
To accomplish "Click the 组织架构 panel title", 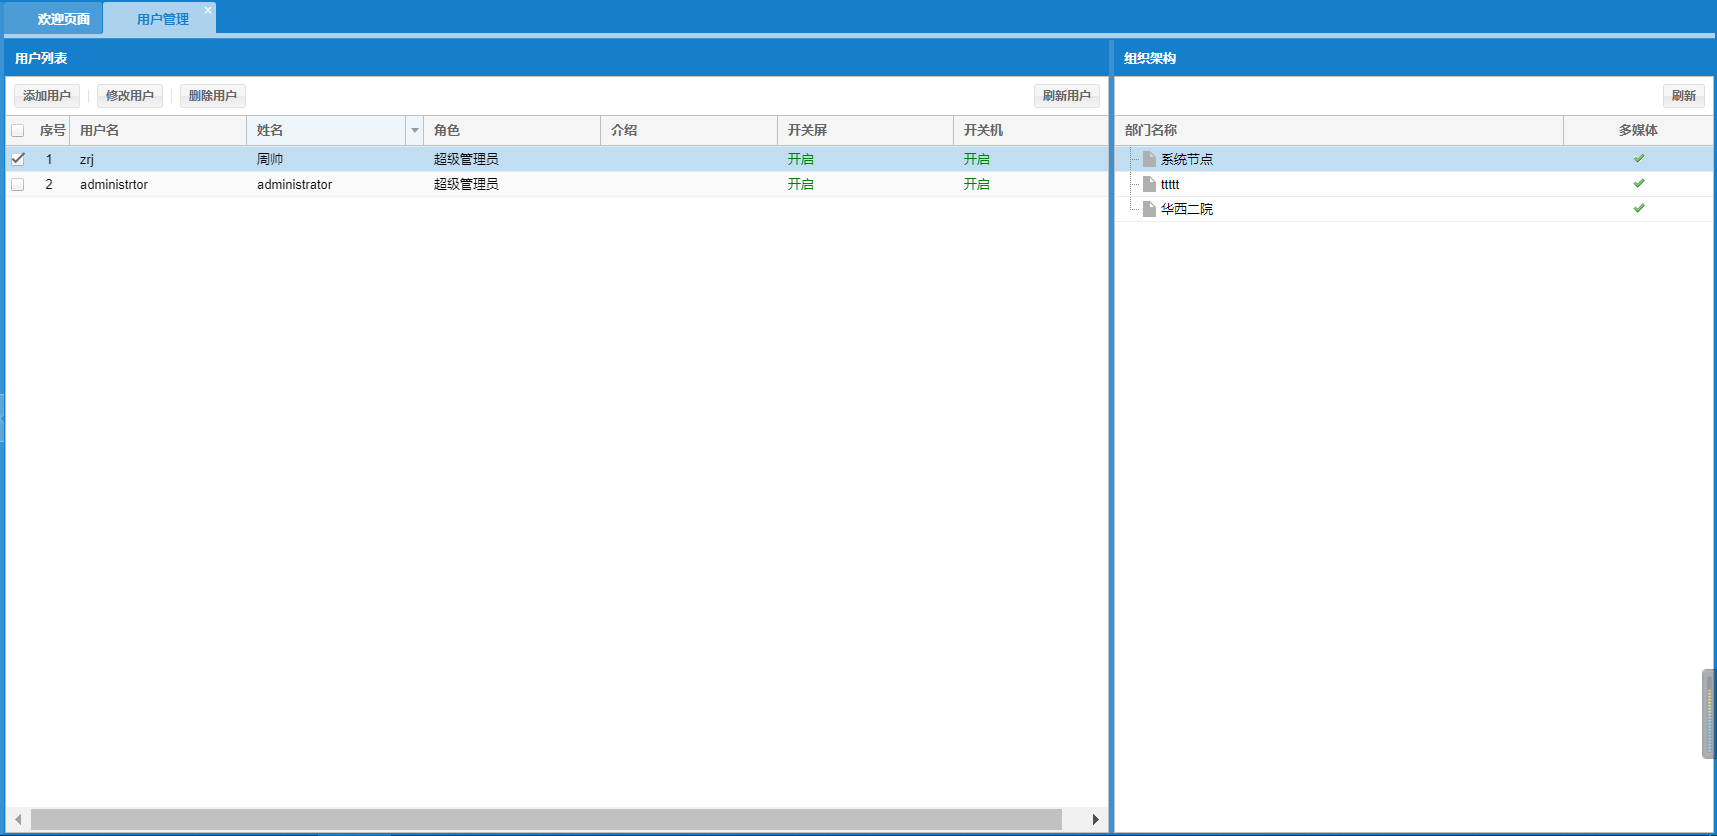I will point(1150,59).
